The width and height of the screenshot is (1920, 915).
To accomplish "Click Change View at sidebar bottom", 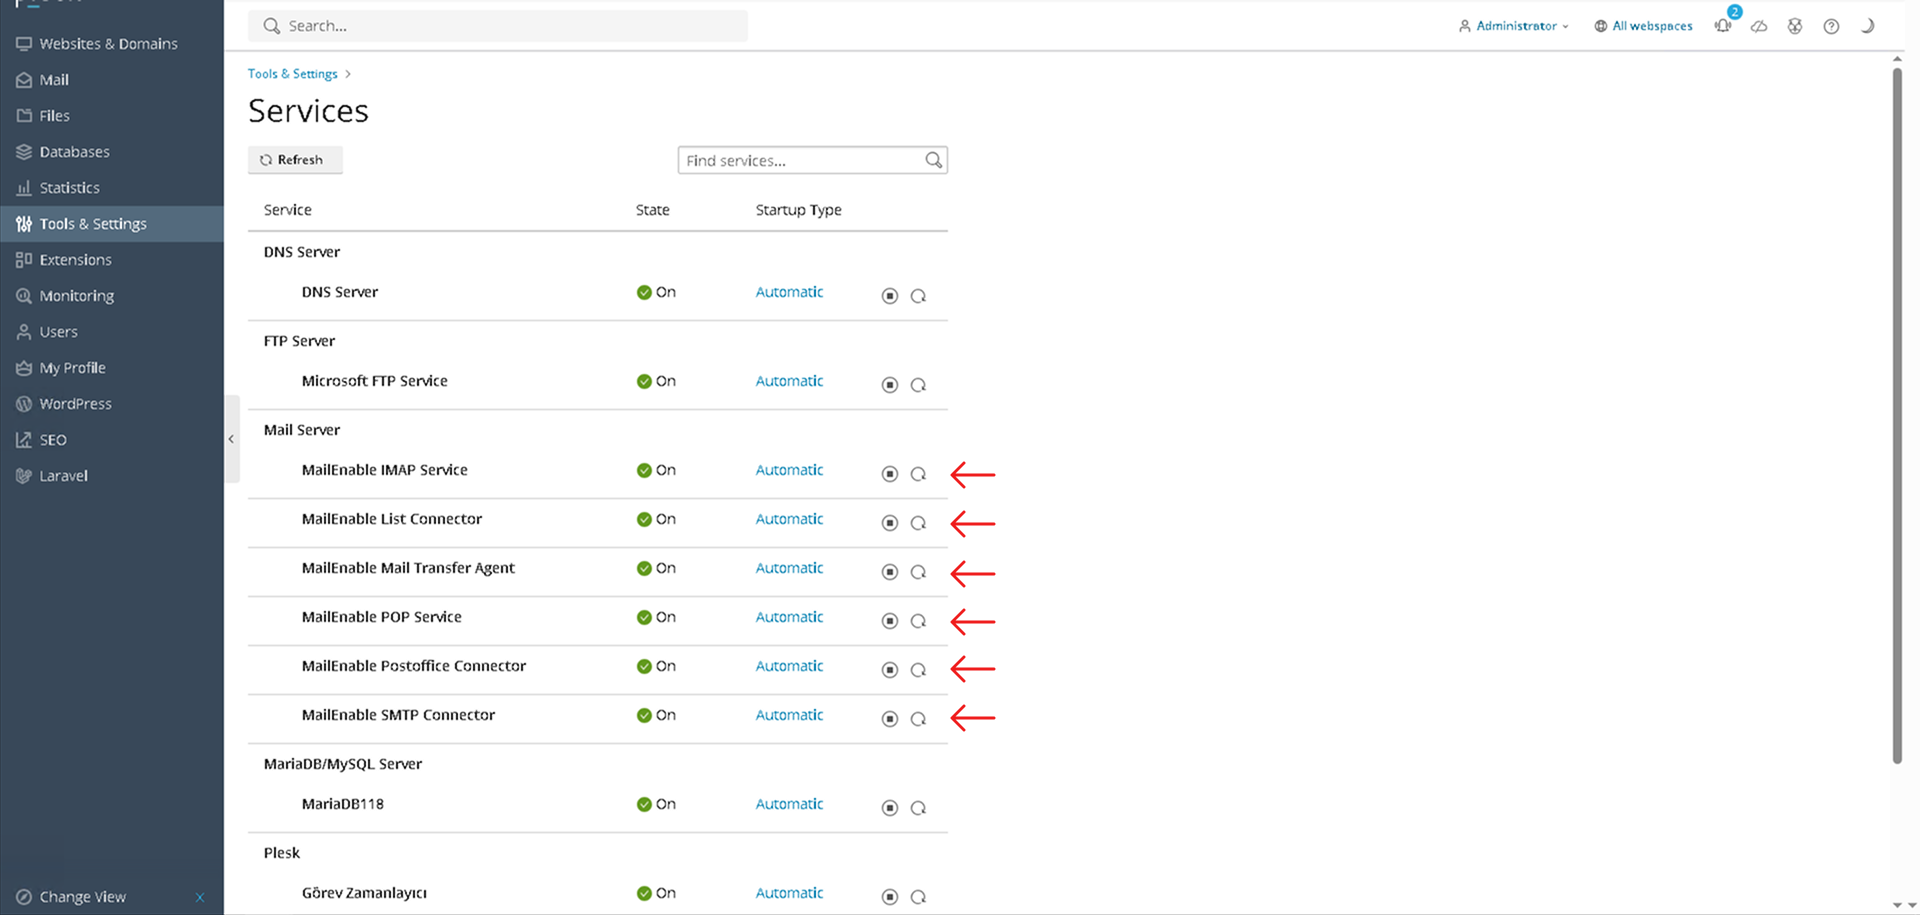I will click(x=82, y=897).
